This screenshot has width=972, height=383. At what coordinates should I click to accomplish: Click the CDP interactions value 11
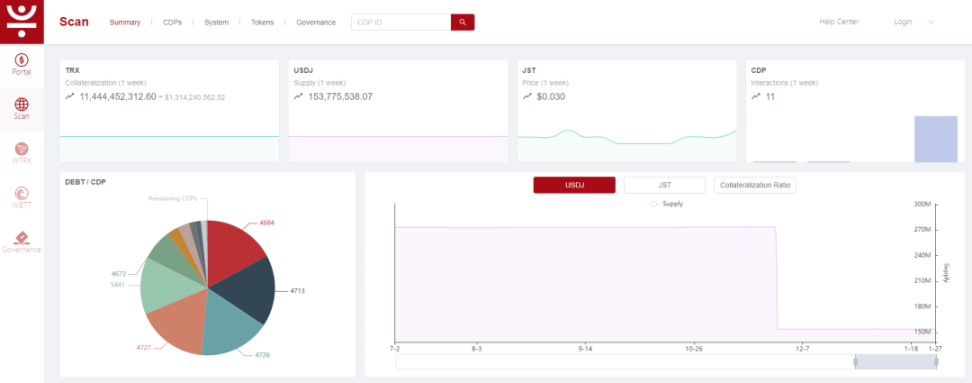pos(771,97)
